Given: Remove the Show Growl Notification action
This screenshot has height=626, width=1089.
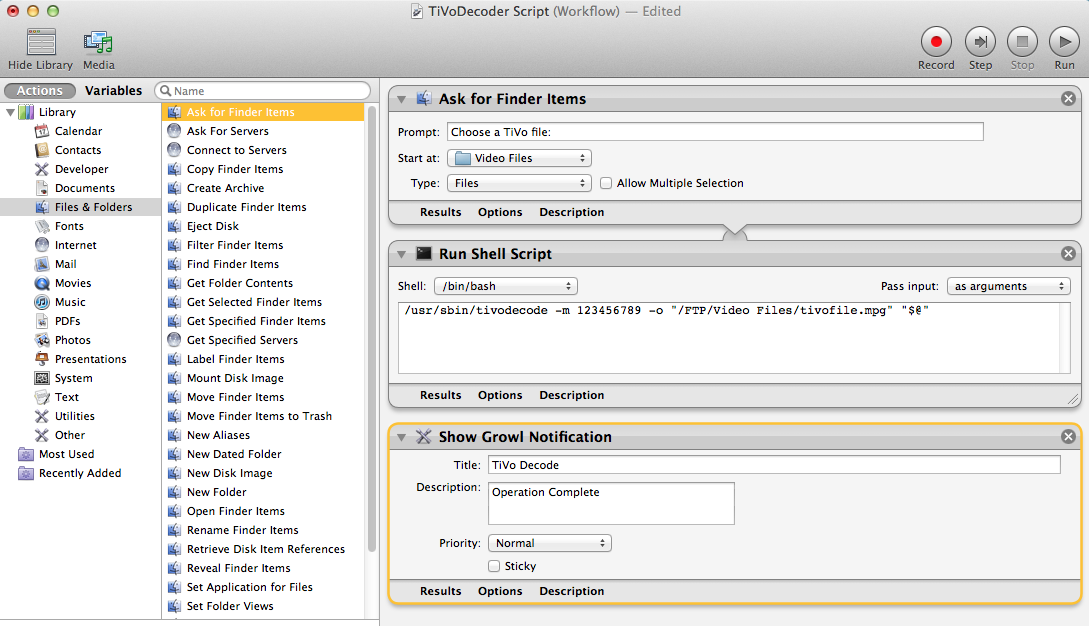Looking at the screenshot, I should [1068, 436].
